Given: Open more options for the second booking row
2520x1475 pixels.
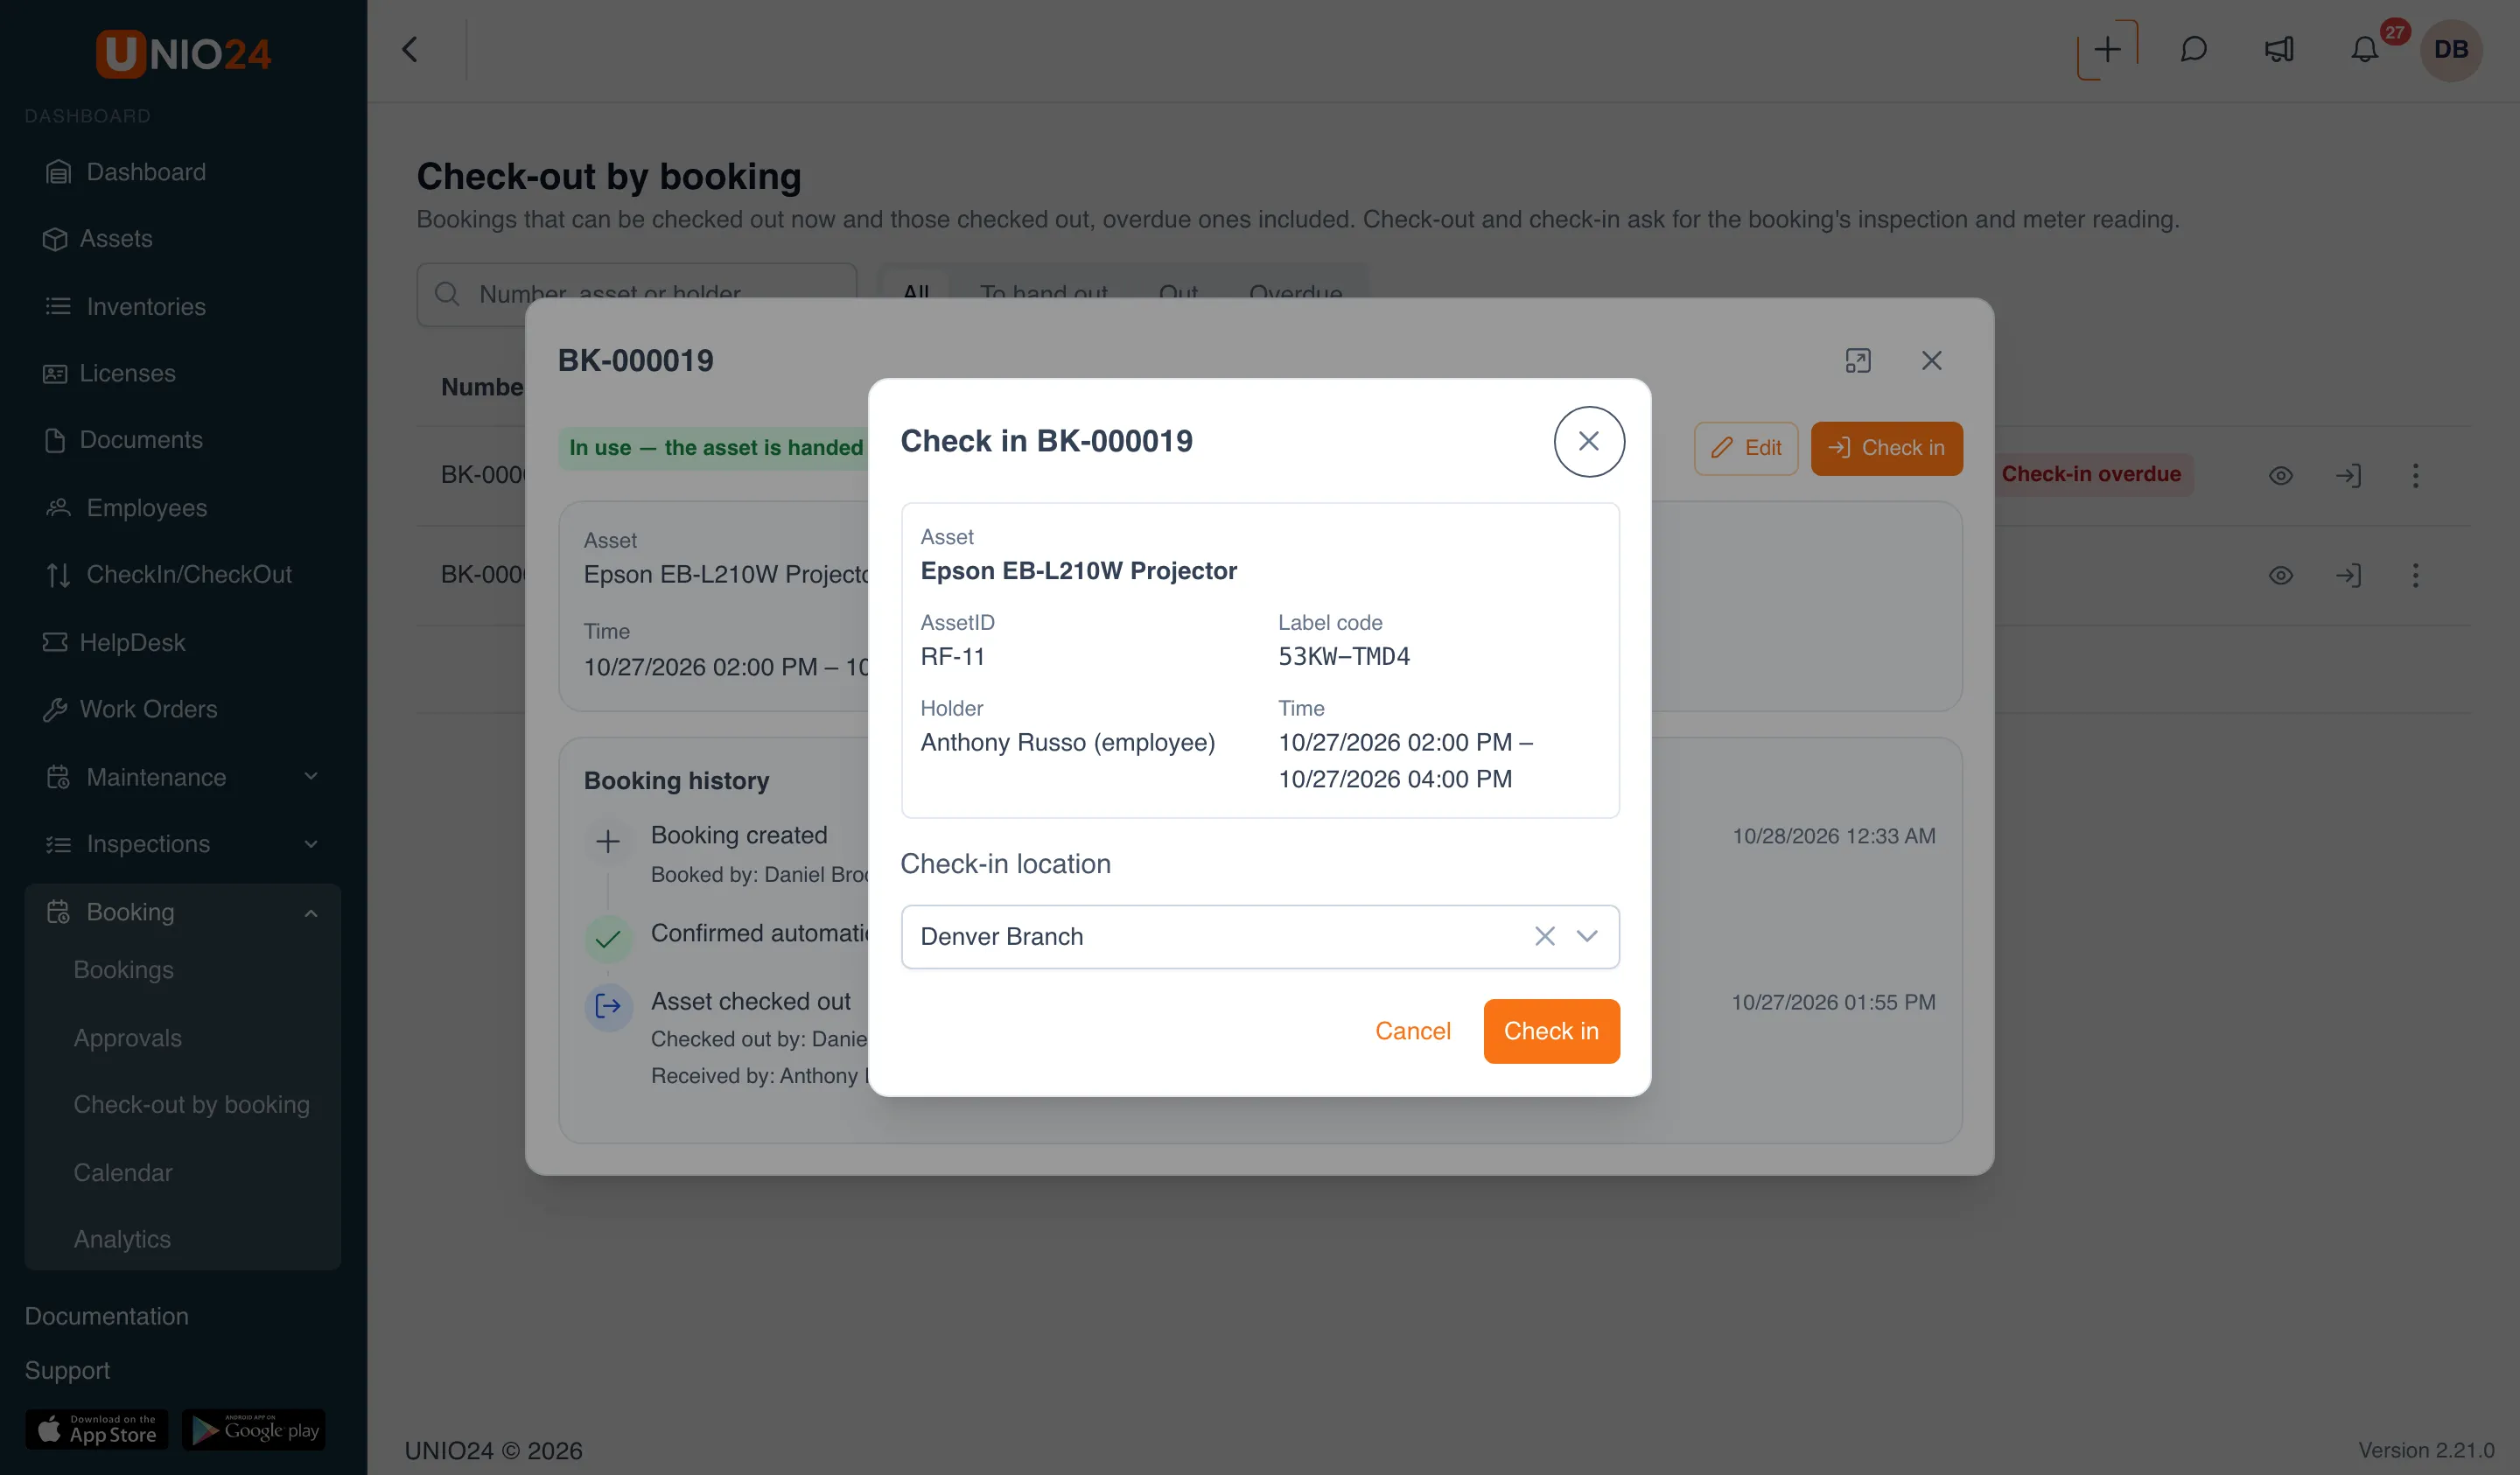Looking at the screenshot, I should tap(2415, 575).
